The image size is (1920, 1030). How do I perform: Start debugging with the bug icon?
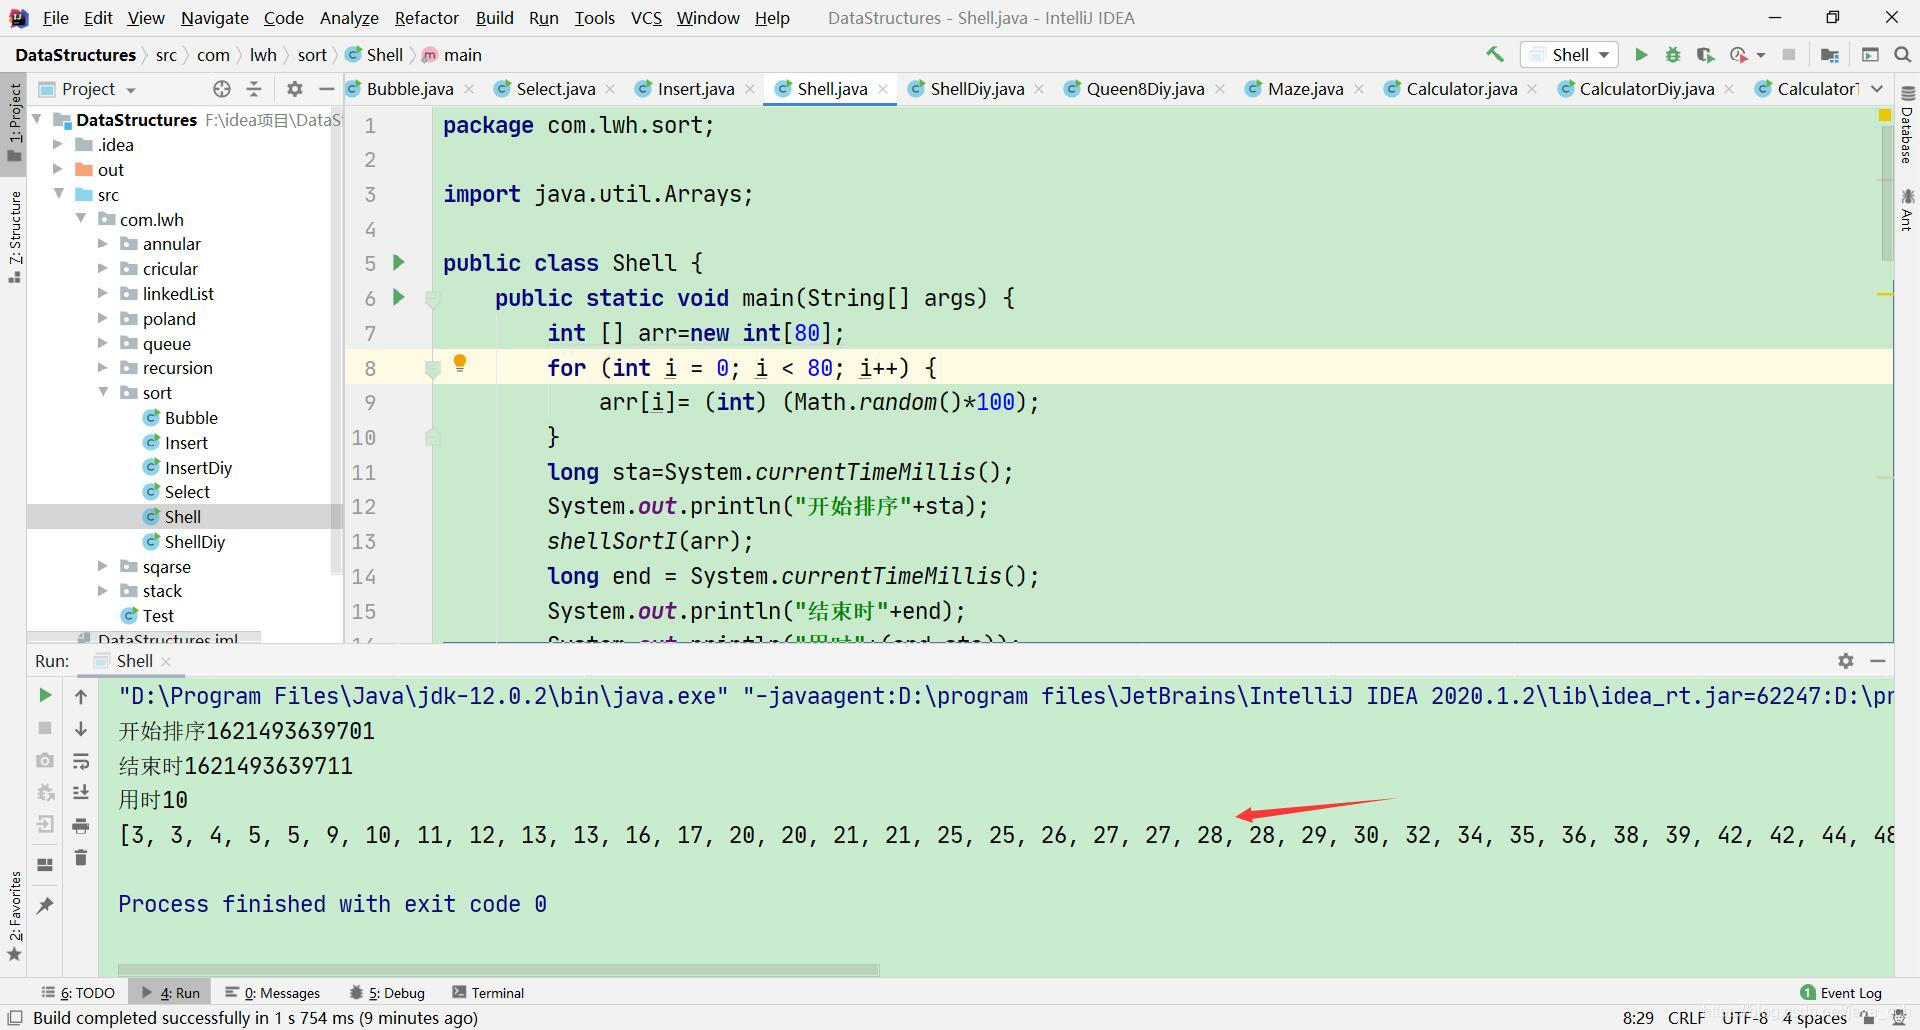tap(1673, 55)
